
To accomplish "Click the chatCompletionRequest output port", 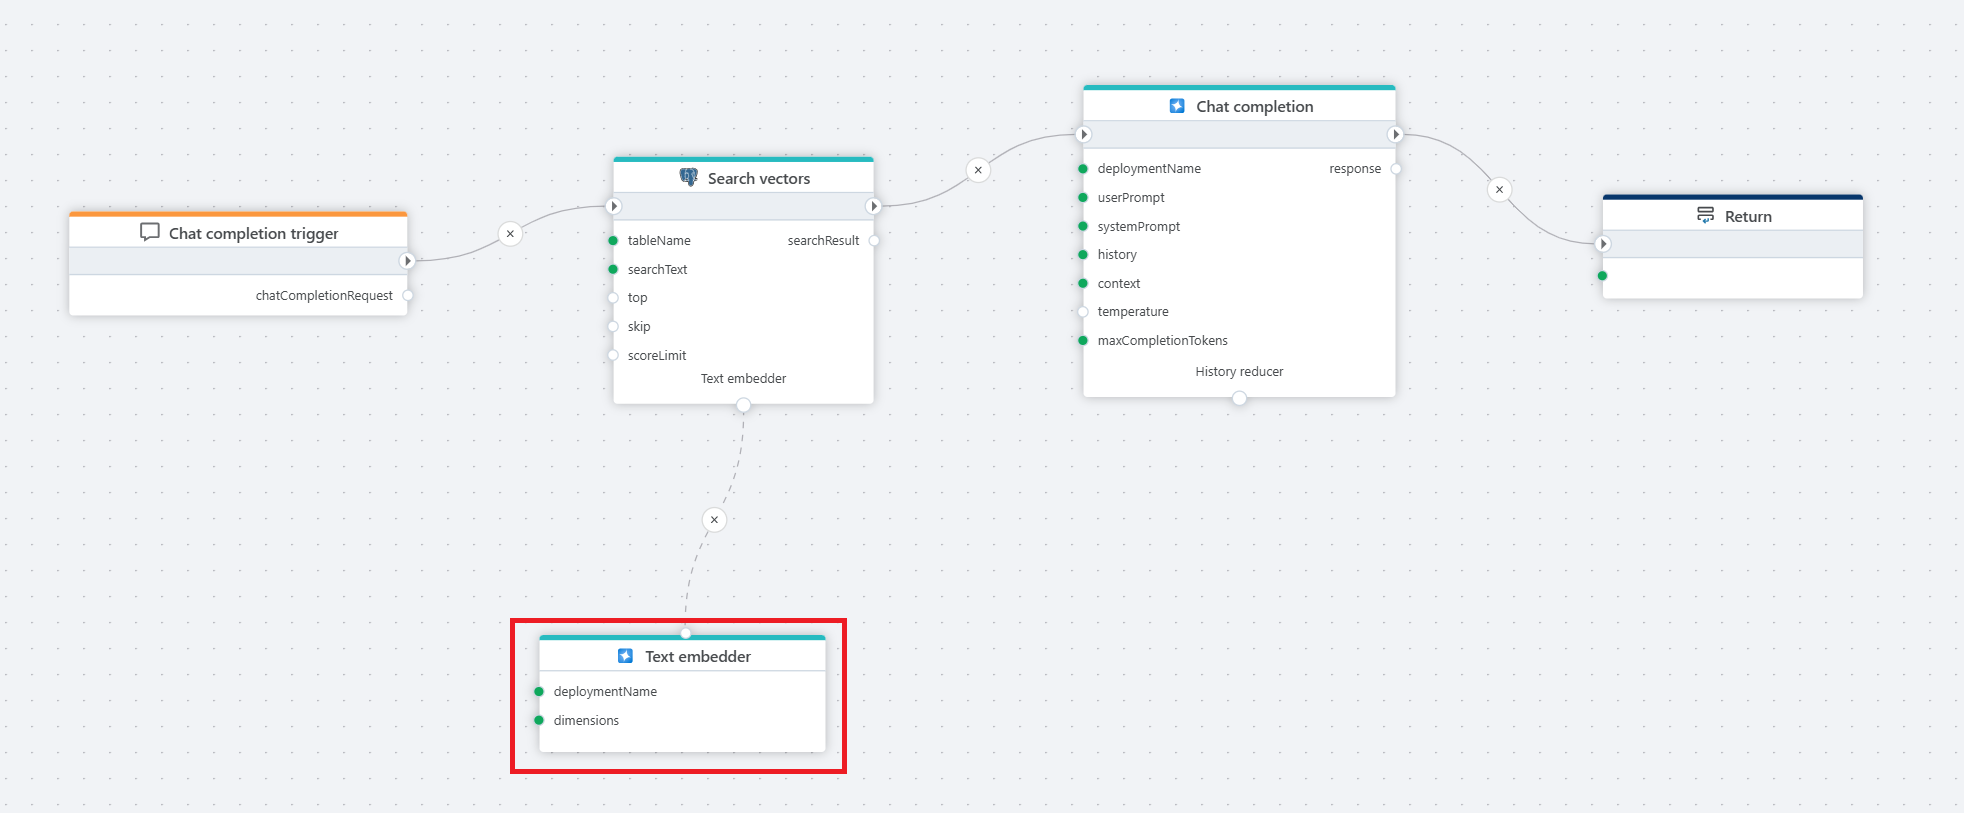I will tap(408, 296).
